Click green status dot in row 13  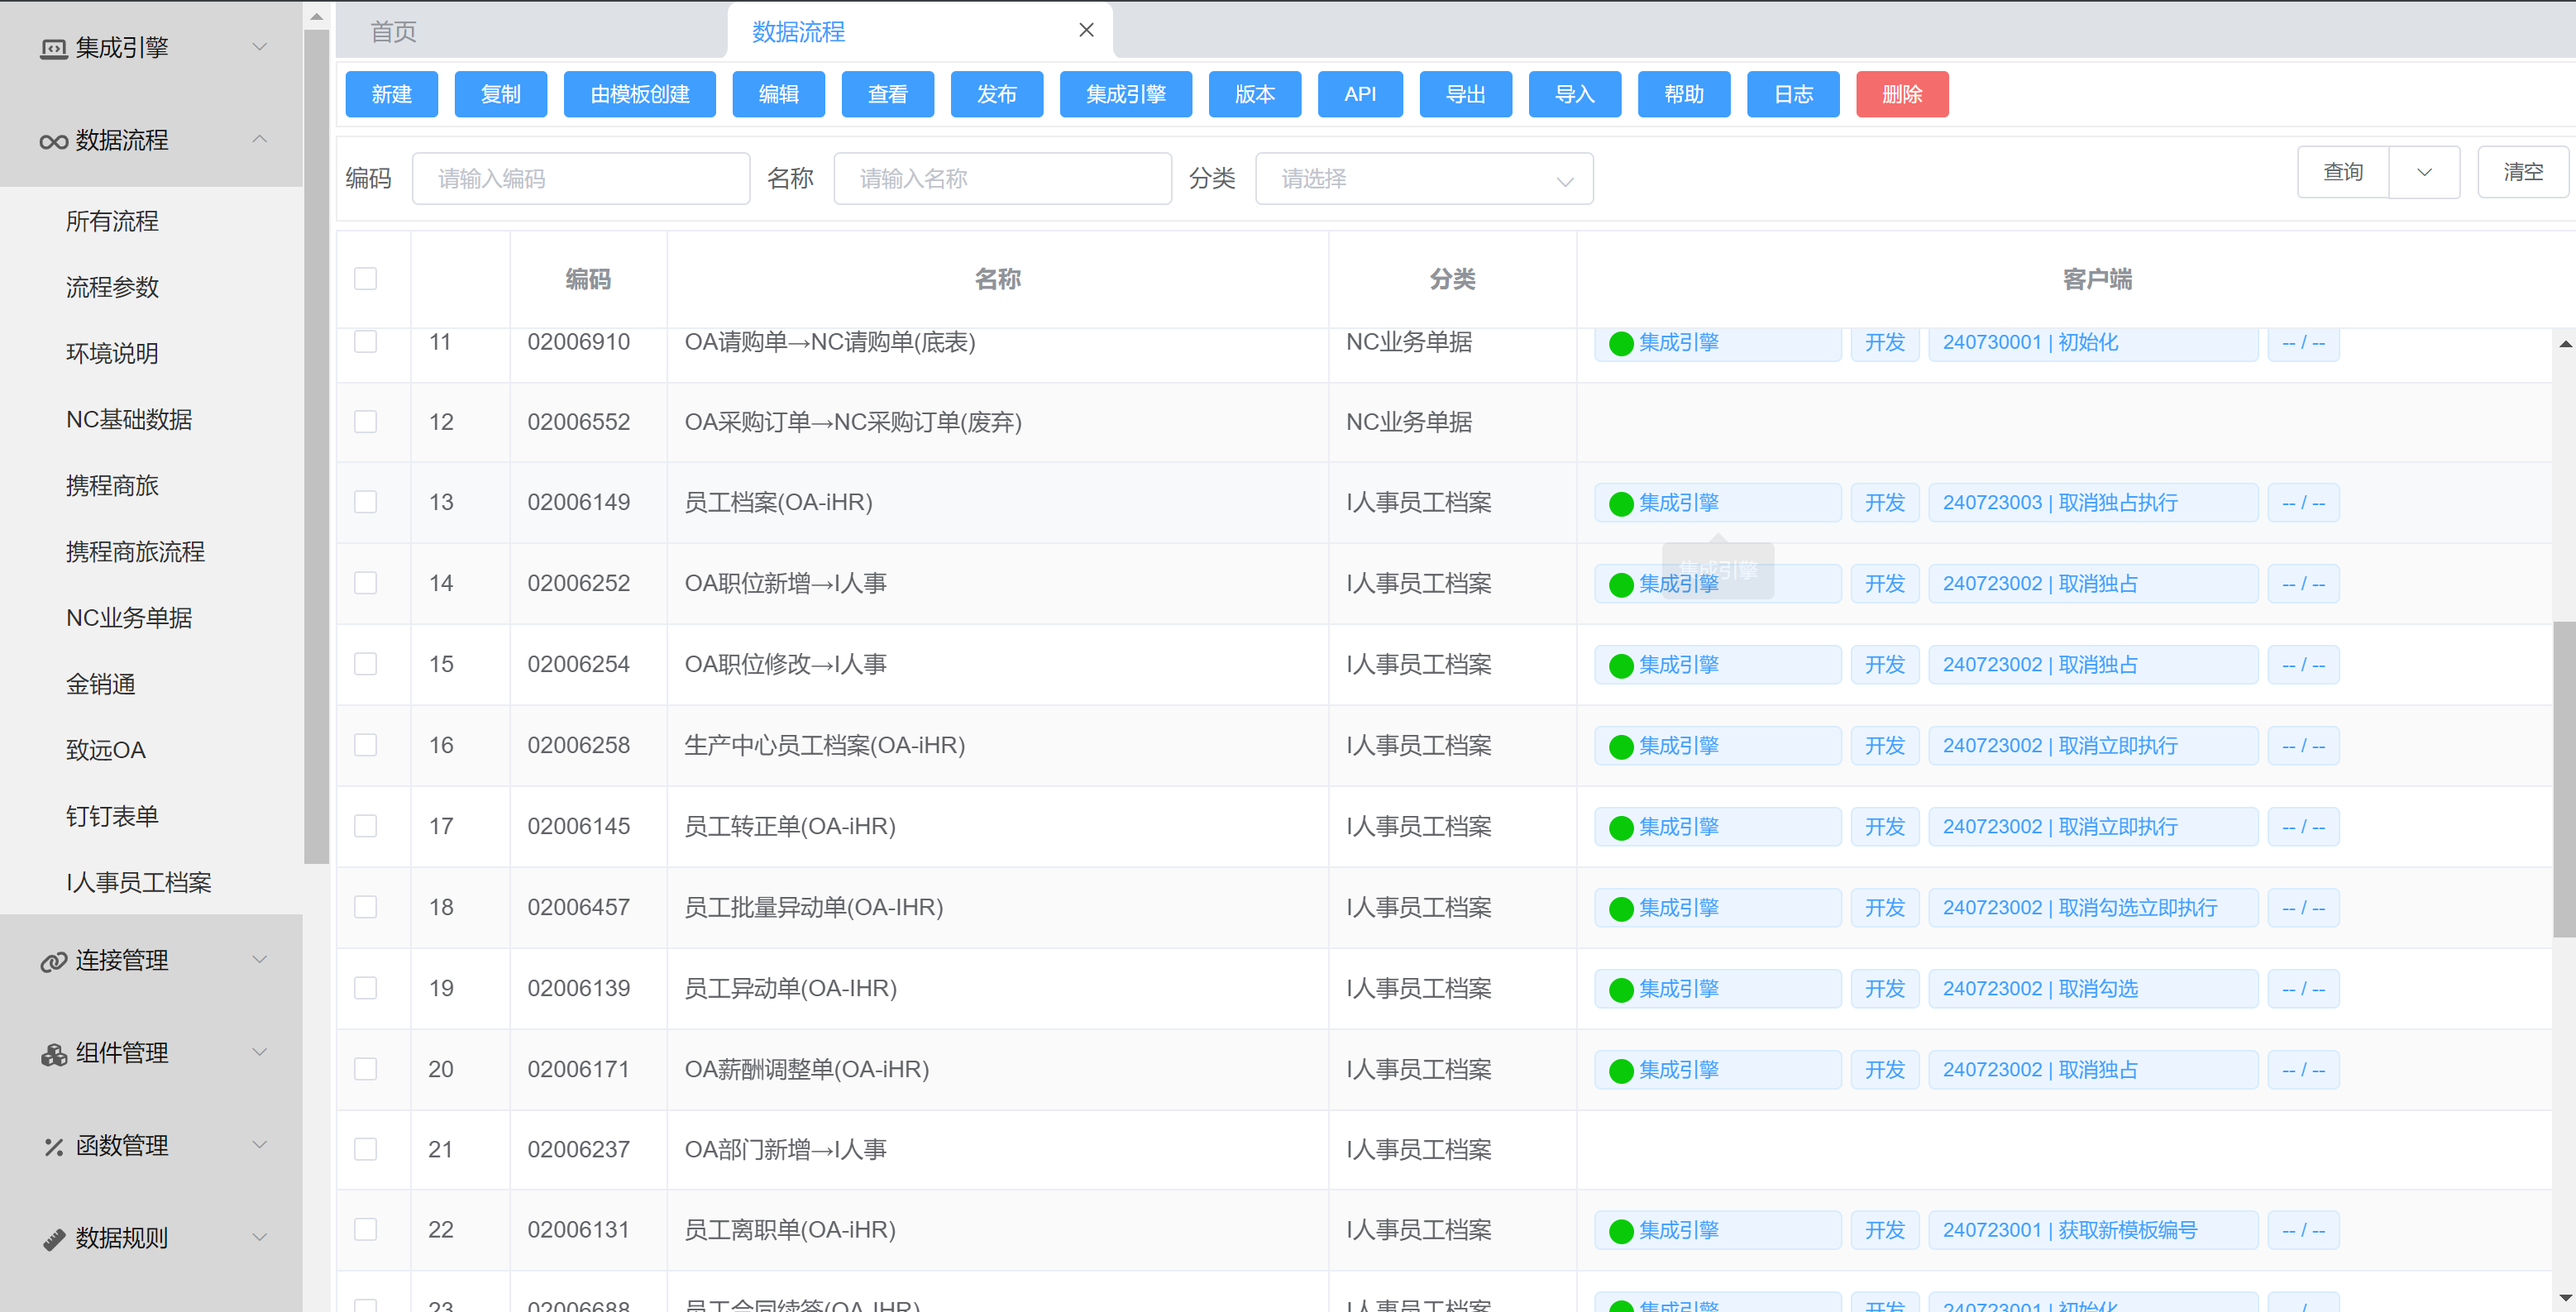pyautogui.click(x=1621, y=504)
